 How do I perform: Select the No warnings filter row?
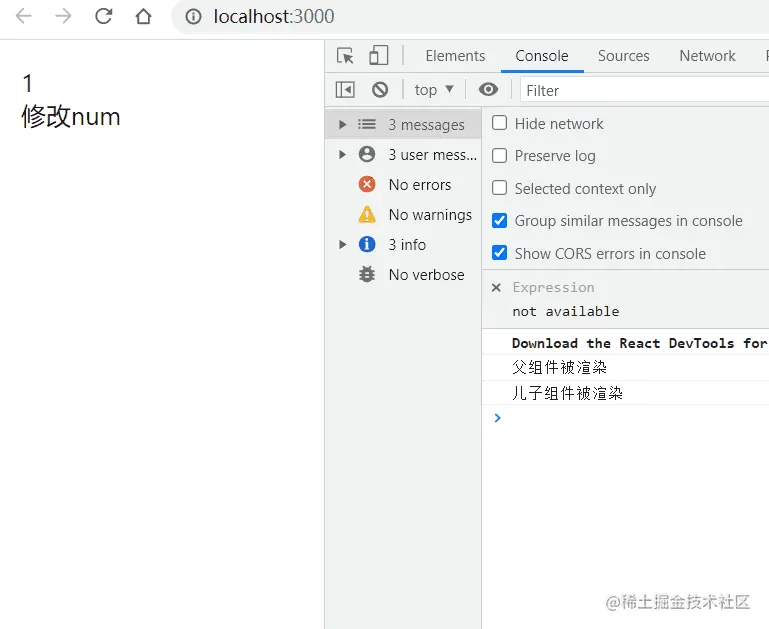pyautogui.click(x=403, y=214)
